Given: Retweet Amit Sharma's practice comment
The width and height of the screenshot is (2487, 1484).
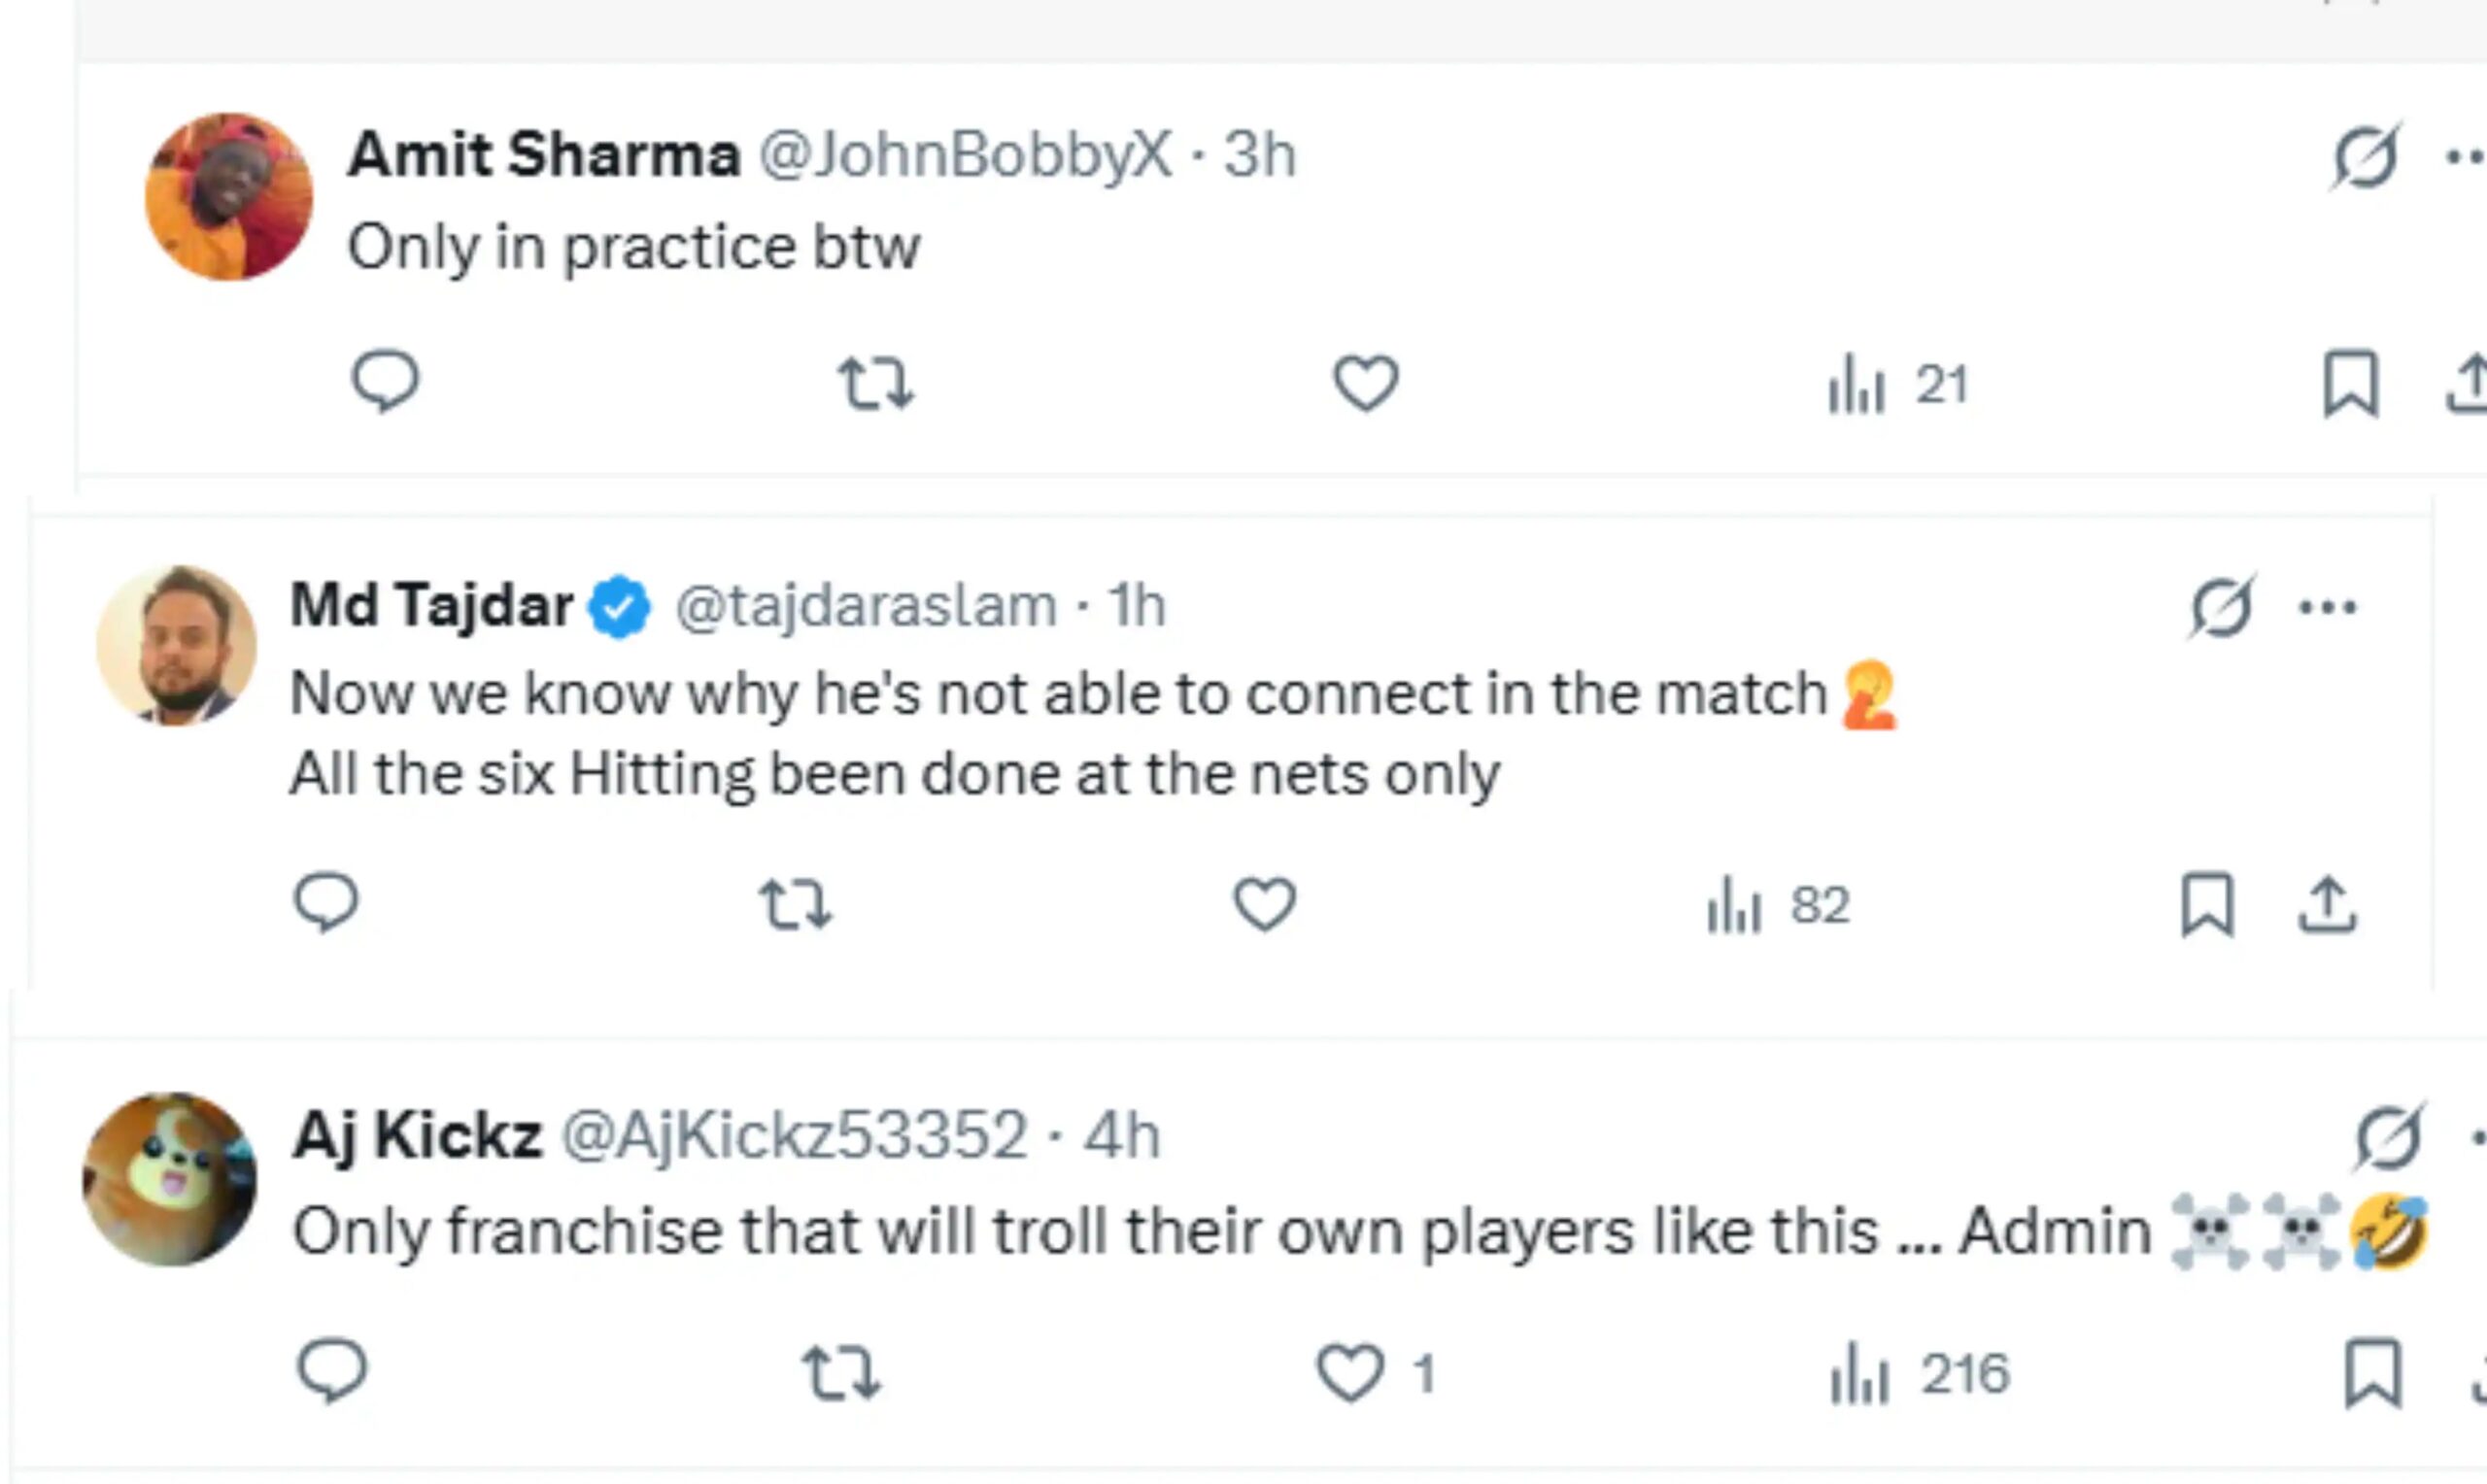Looking at the screenshot, I should pyautogui.click(x=875, y=384).
